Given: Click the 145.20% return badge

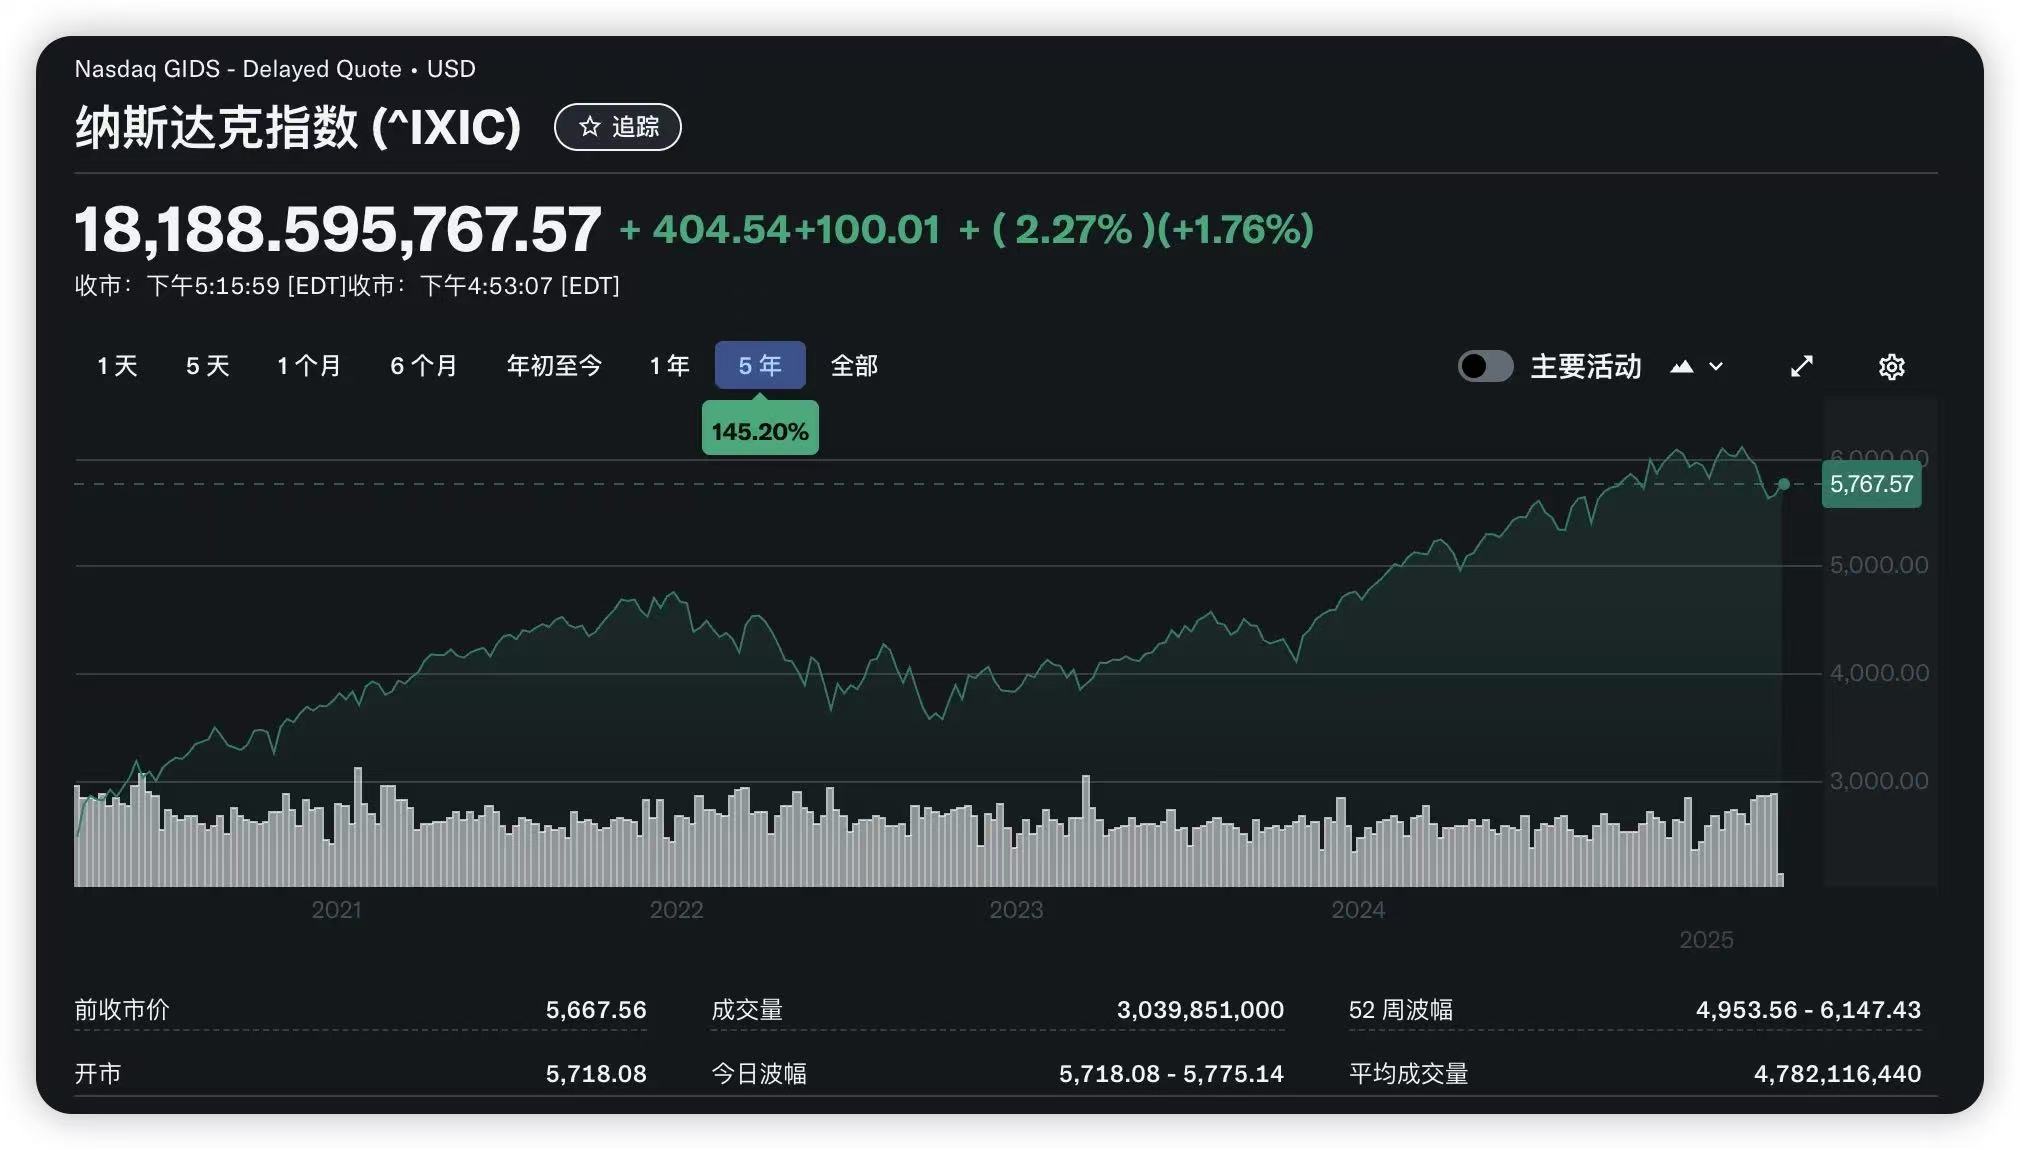Looking at the screenshot, I should click(760, 431).
